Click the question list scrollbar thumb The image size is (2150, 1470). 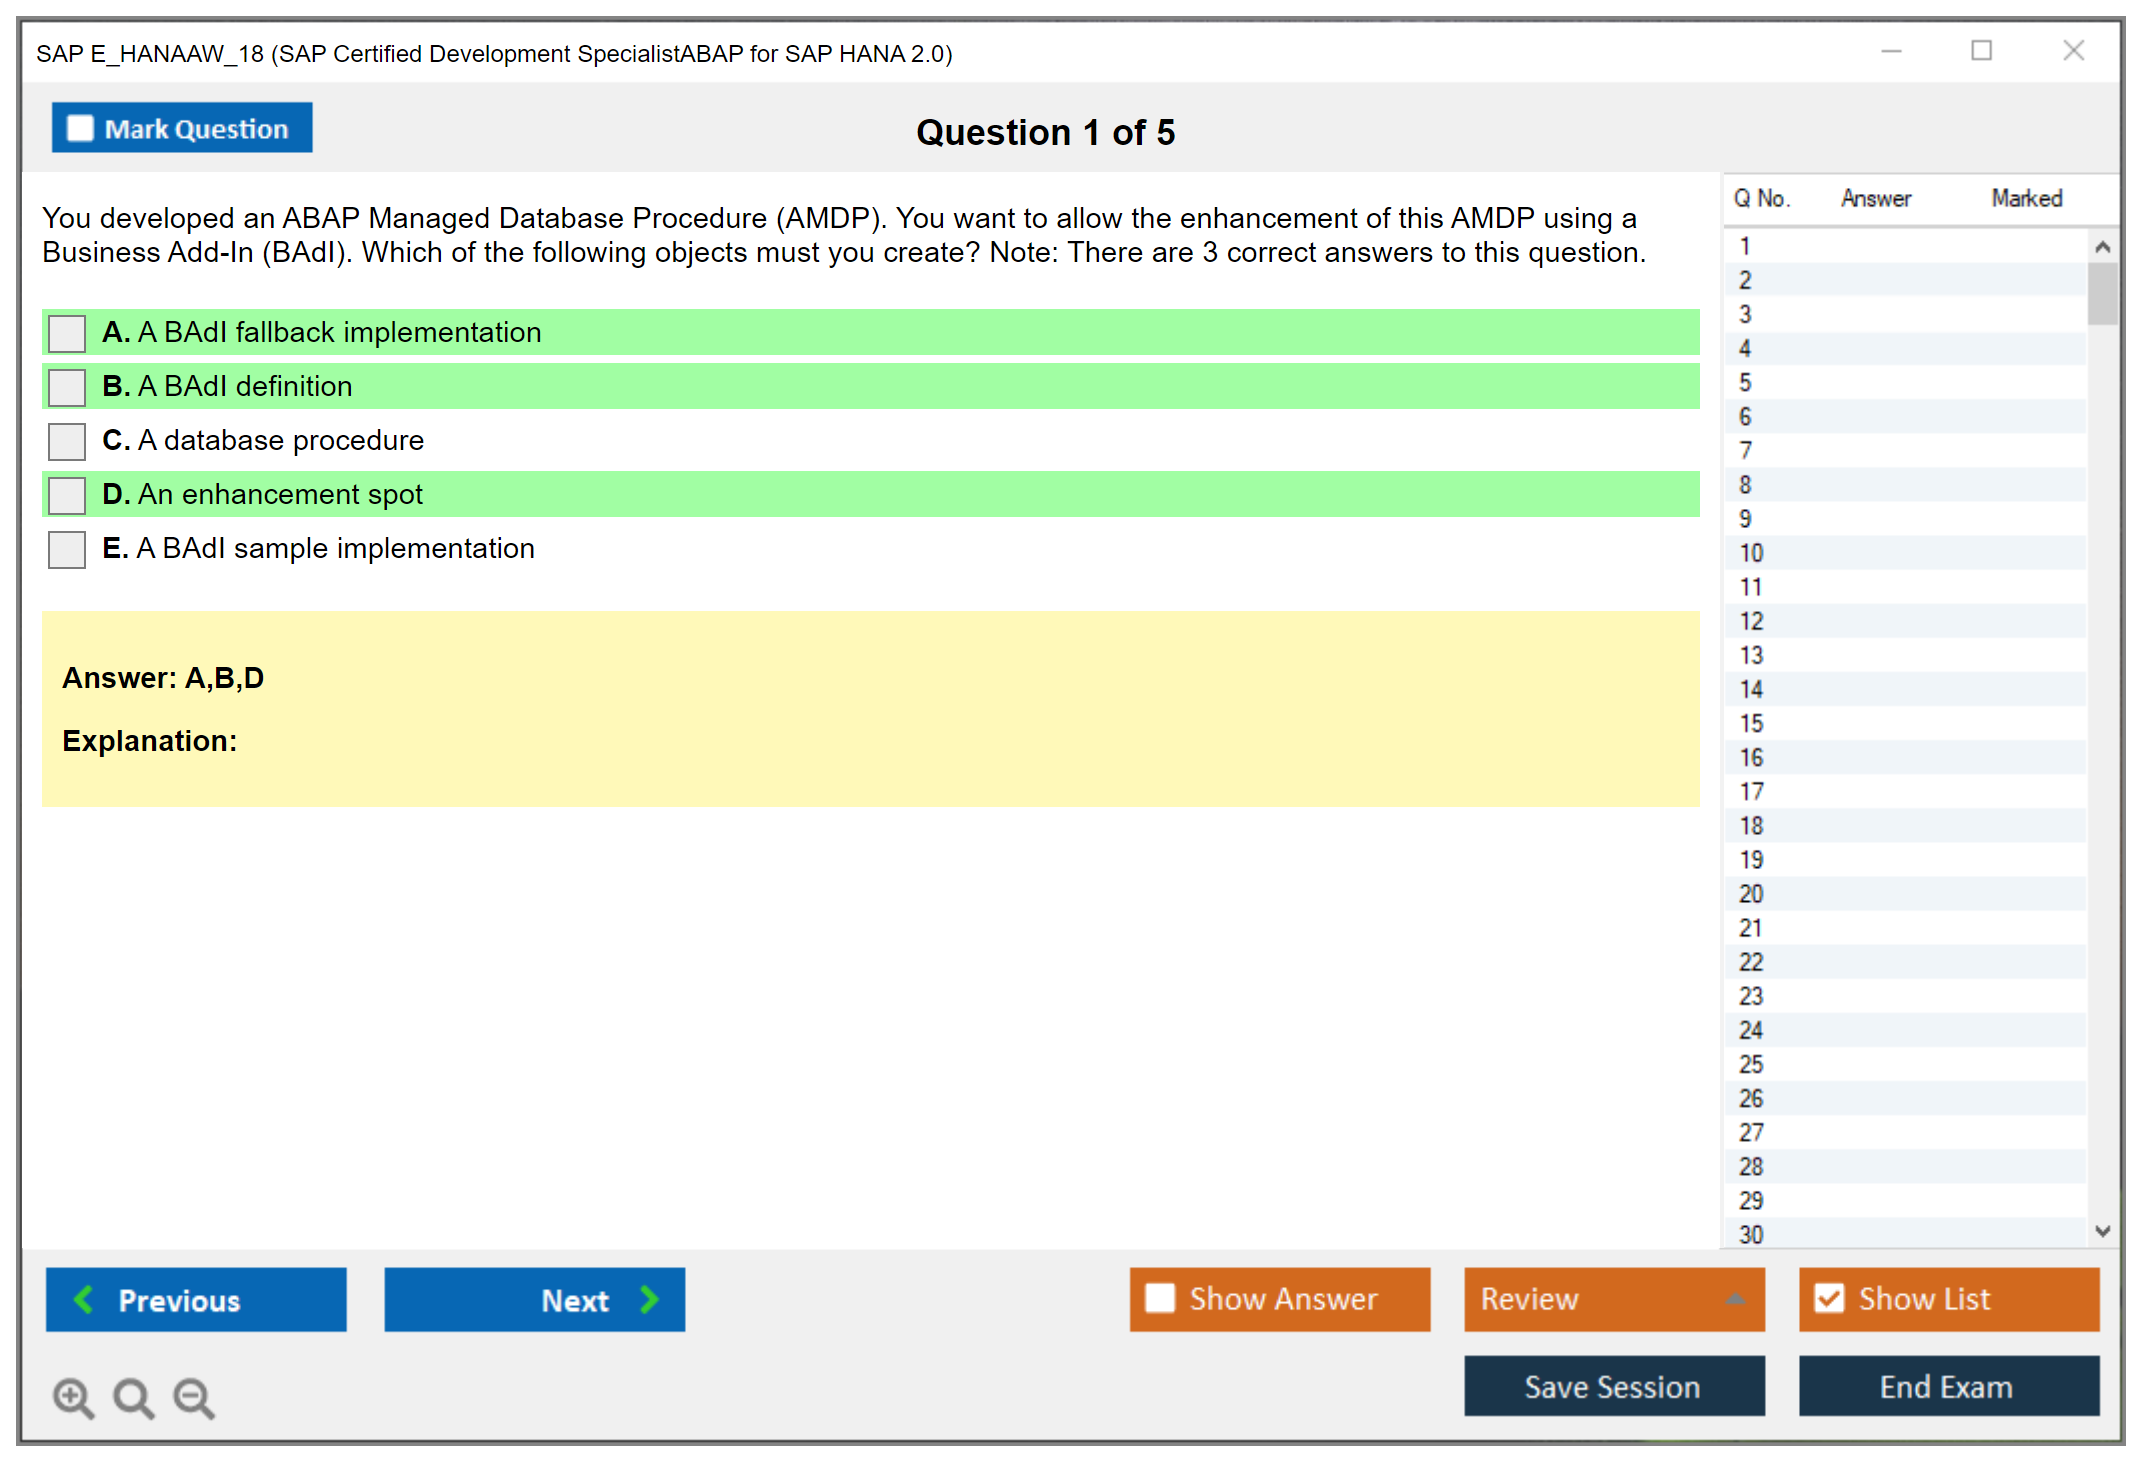(x=2102, y=293)
